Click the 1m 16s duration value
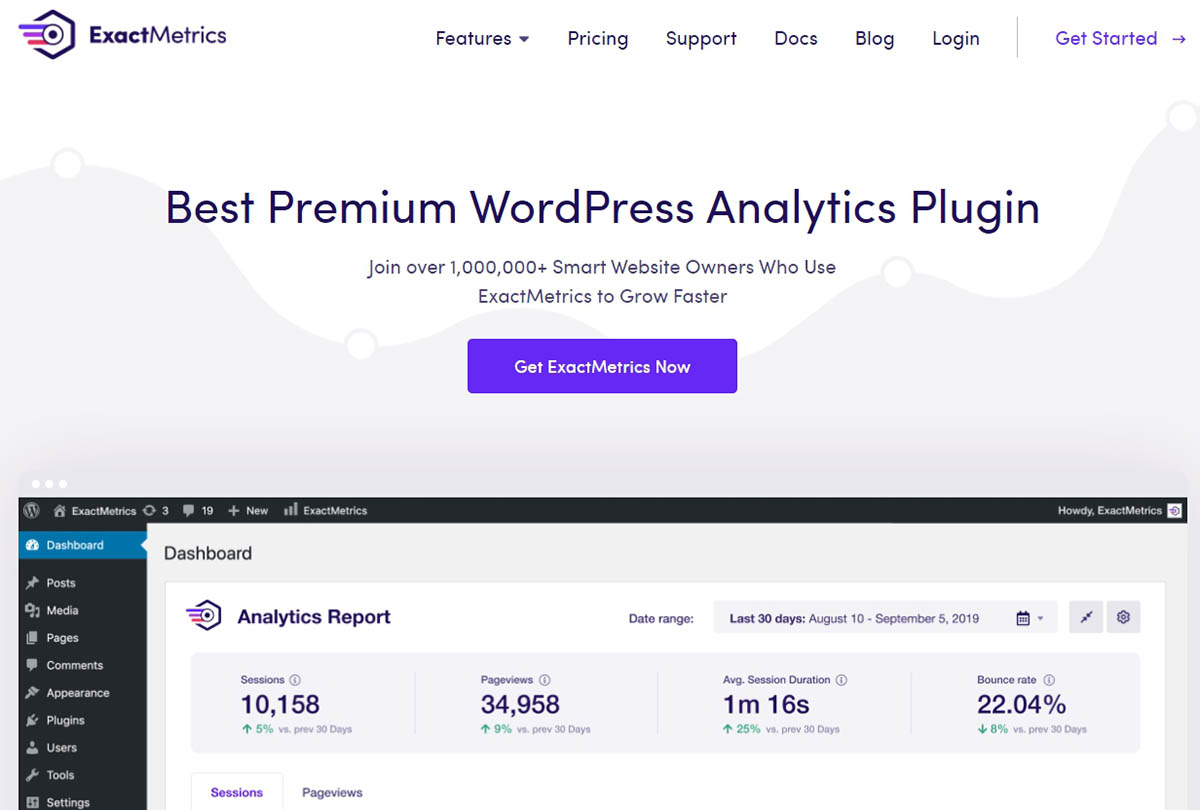Viewport: 1200px width, 810px height. (766, 704)
